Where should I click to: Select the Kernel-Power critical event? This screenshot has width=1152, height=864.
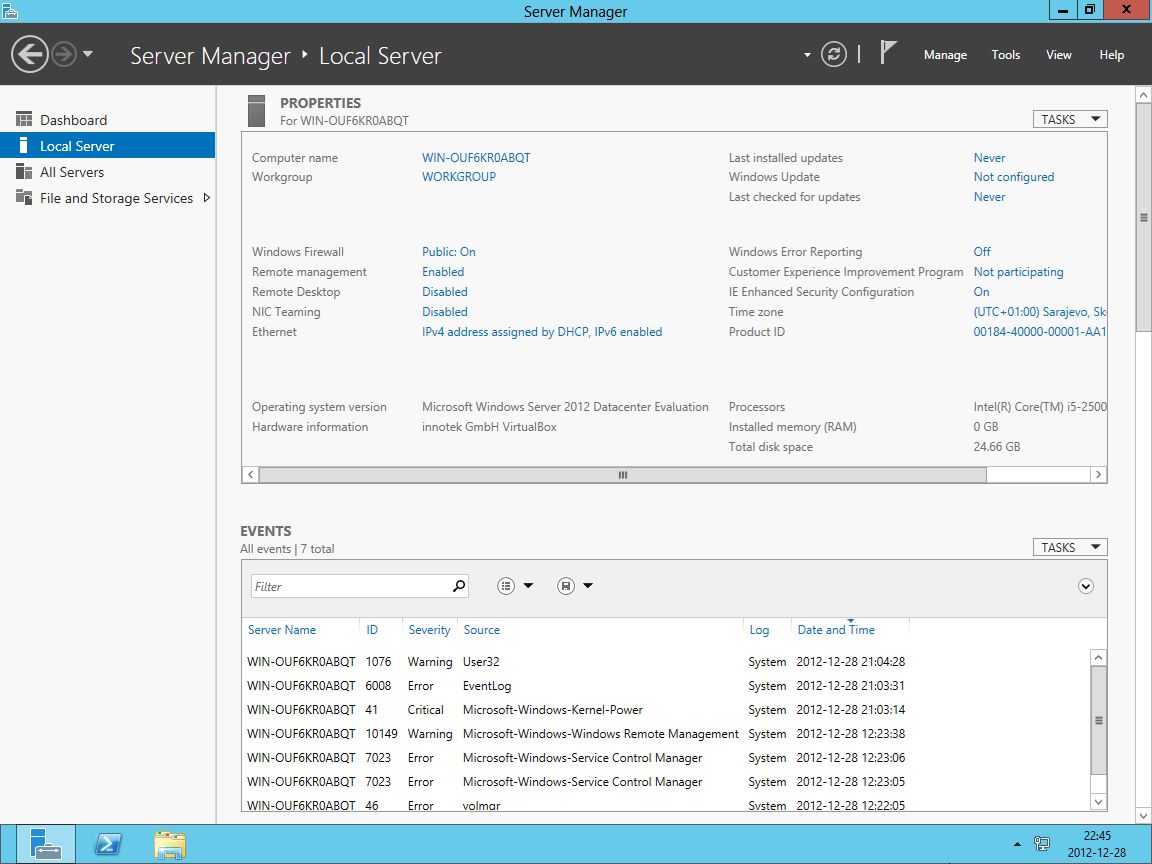(576, 710)
